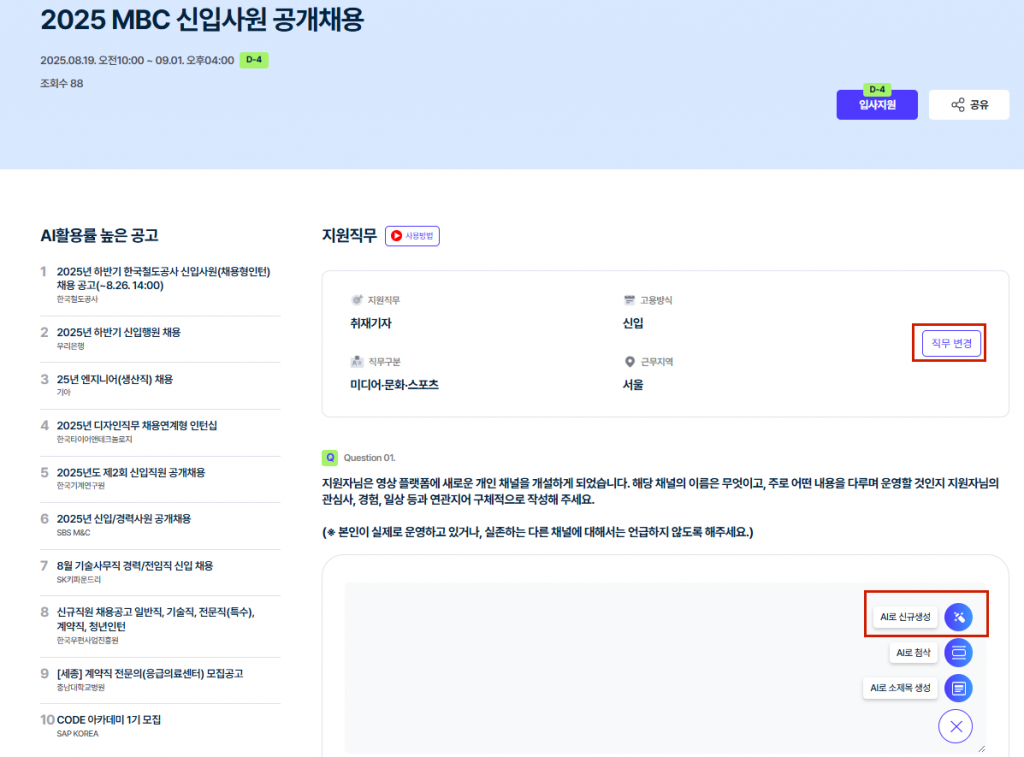Click the green Q icon beside Question 01
The width and height of the screenshot is (1024, 757).
330,457
